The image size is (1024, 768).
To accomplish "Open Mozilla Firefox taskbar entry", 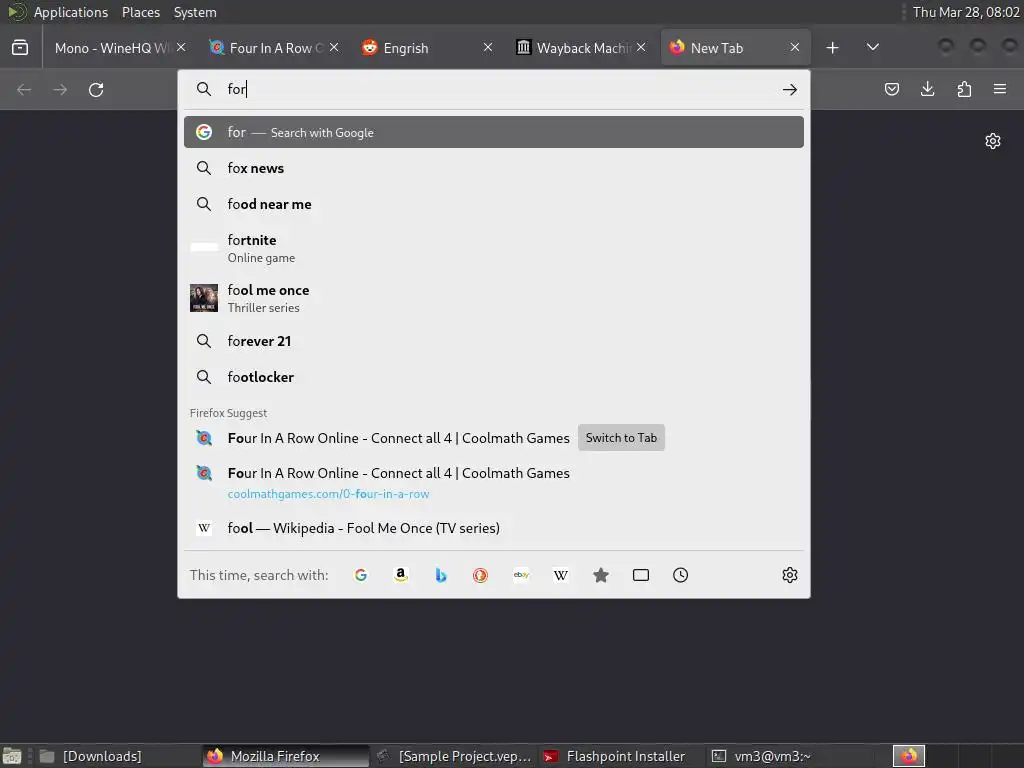I will [285, 756].
